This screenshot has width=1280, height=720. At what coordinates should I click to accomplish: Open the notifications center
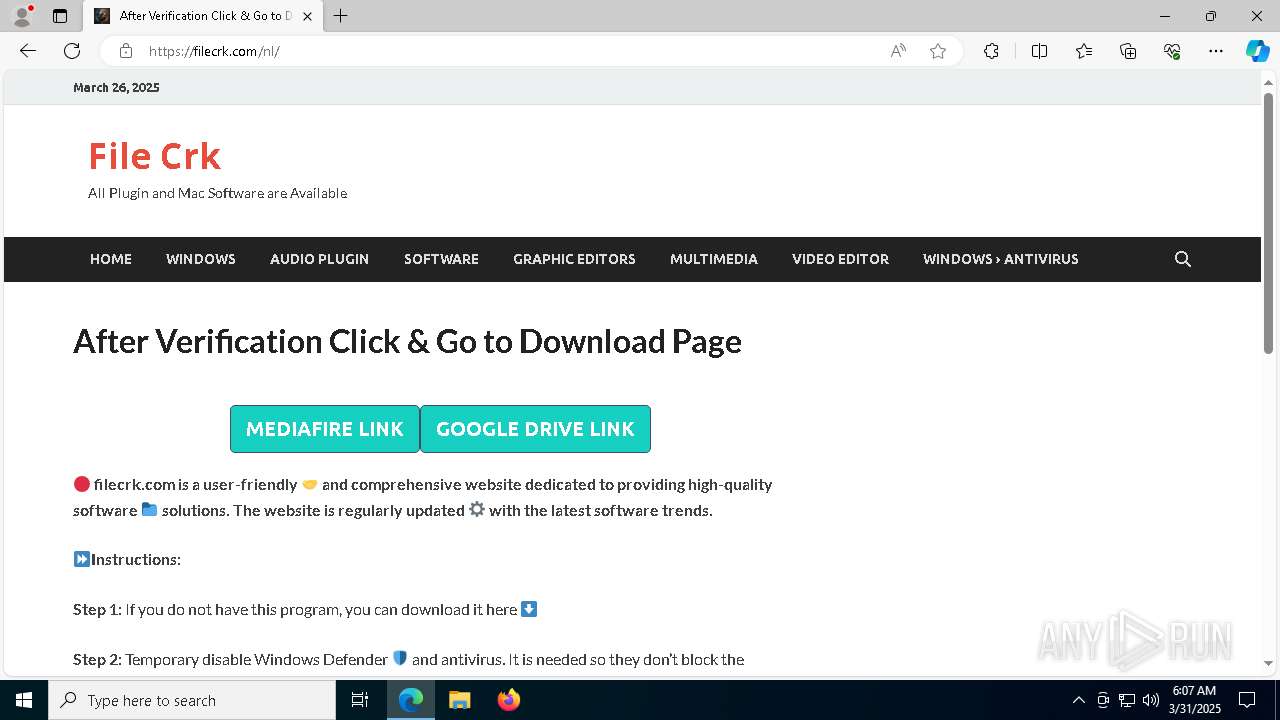pos(1247,700)
